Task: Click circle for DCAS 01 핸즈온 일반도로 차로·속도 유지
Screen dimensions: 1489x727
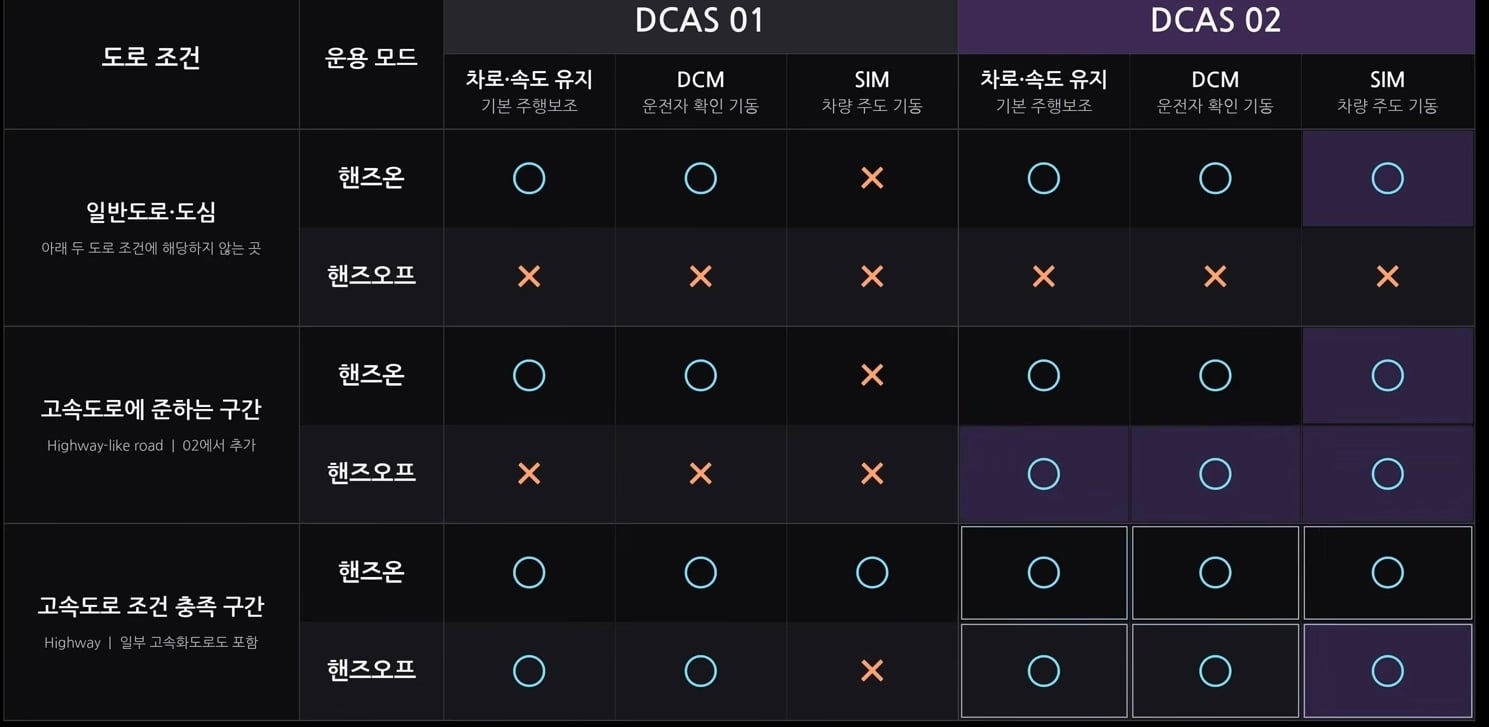Action: pyautogui.click(x=529, y=178)
